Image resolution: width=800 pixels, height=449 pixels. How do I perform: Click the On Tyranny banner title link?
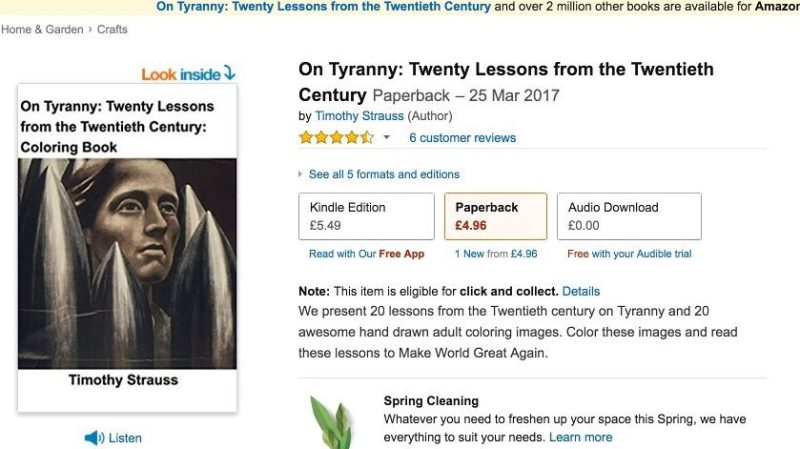coord(323,6)
